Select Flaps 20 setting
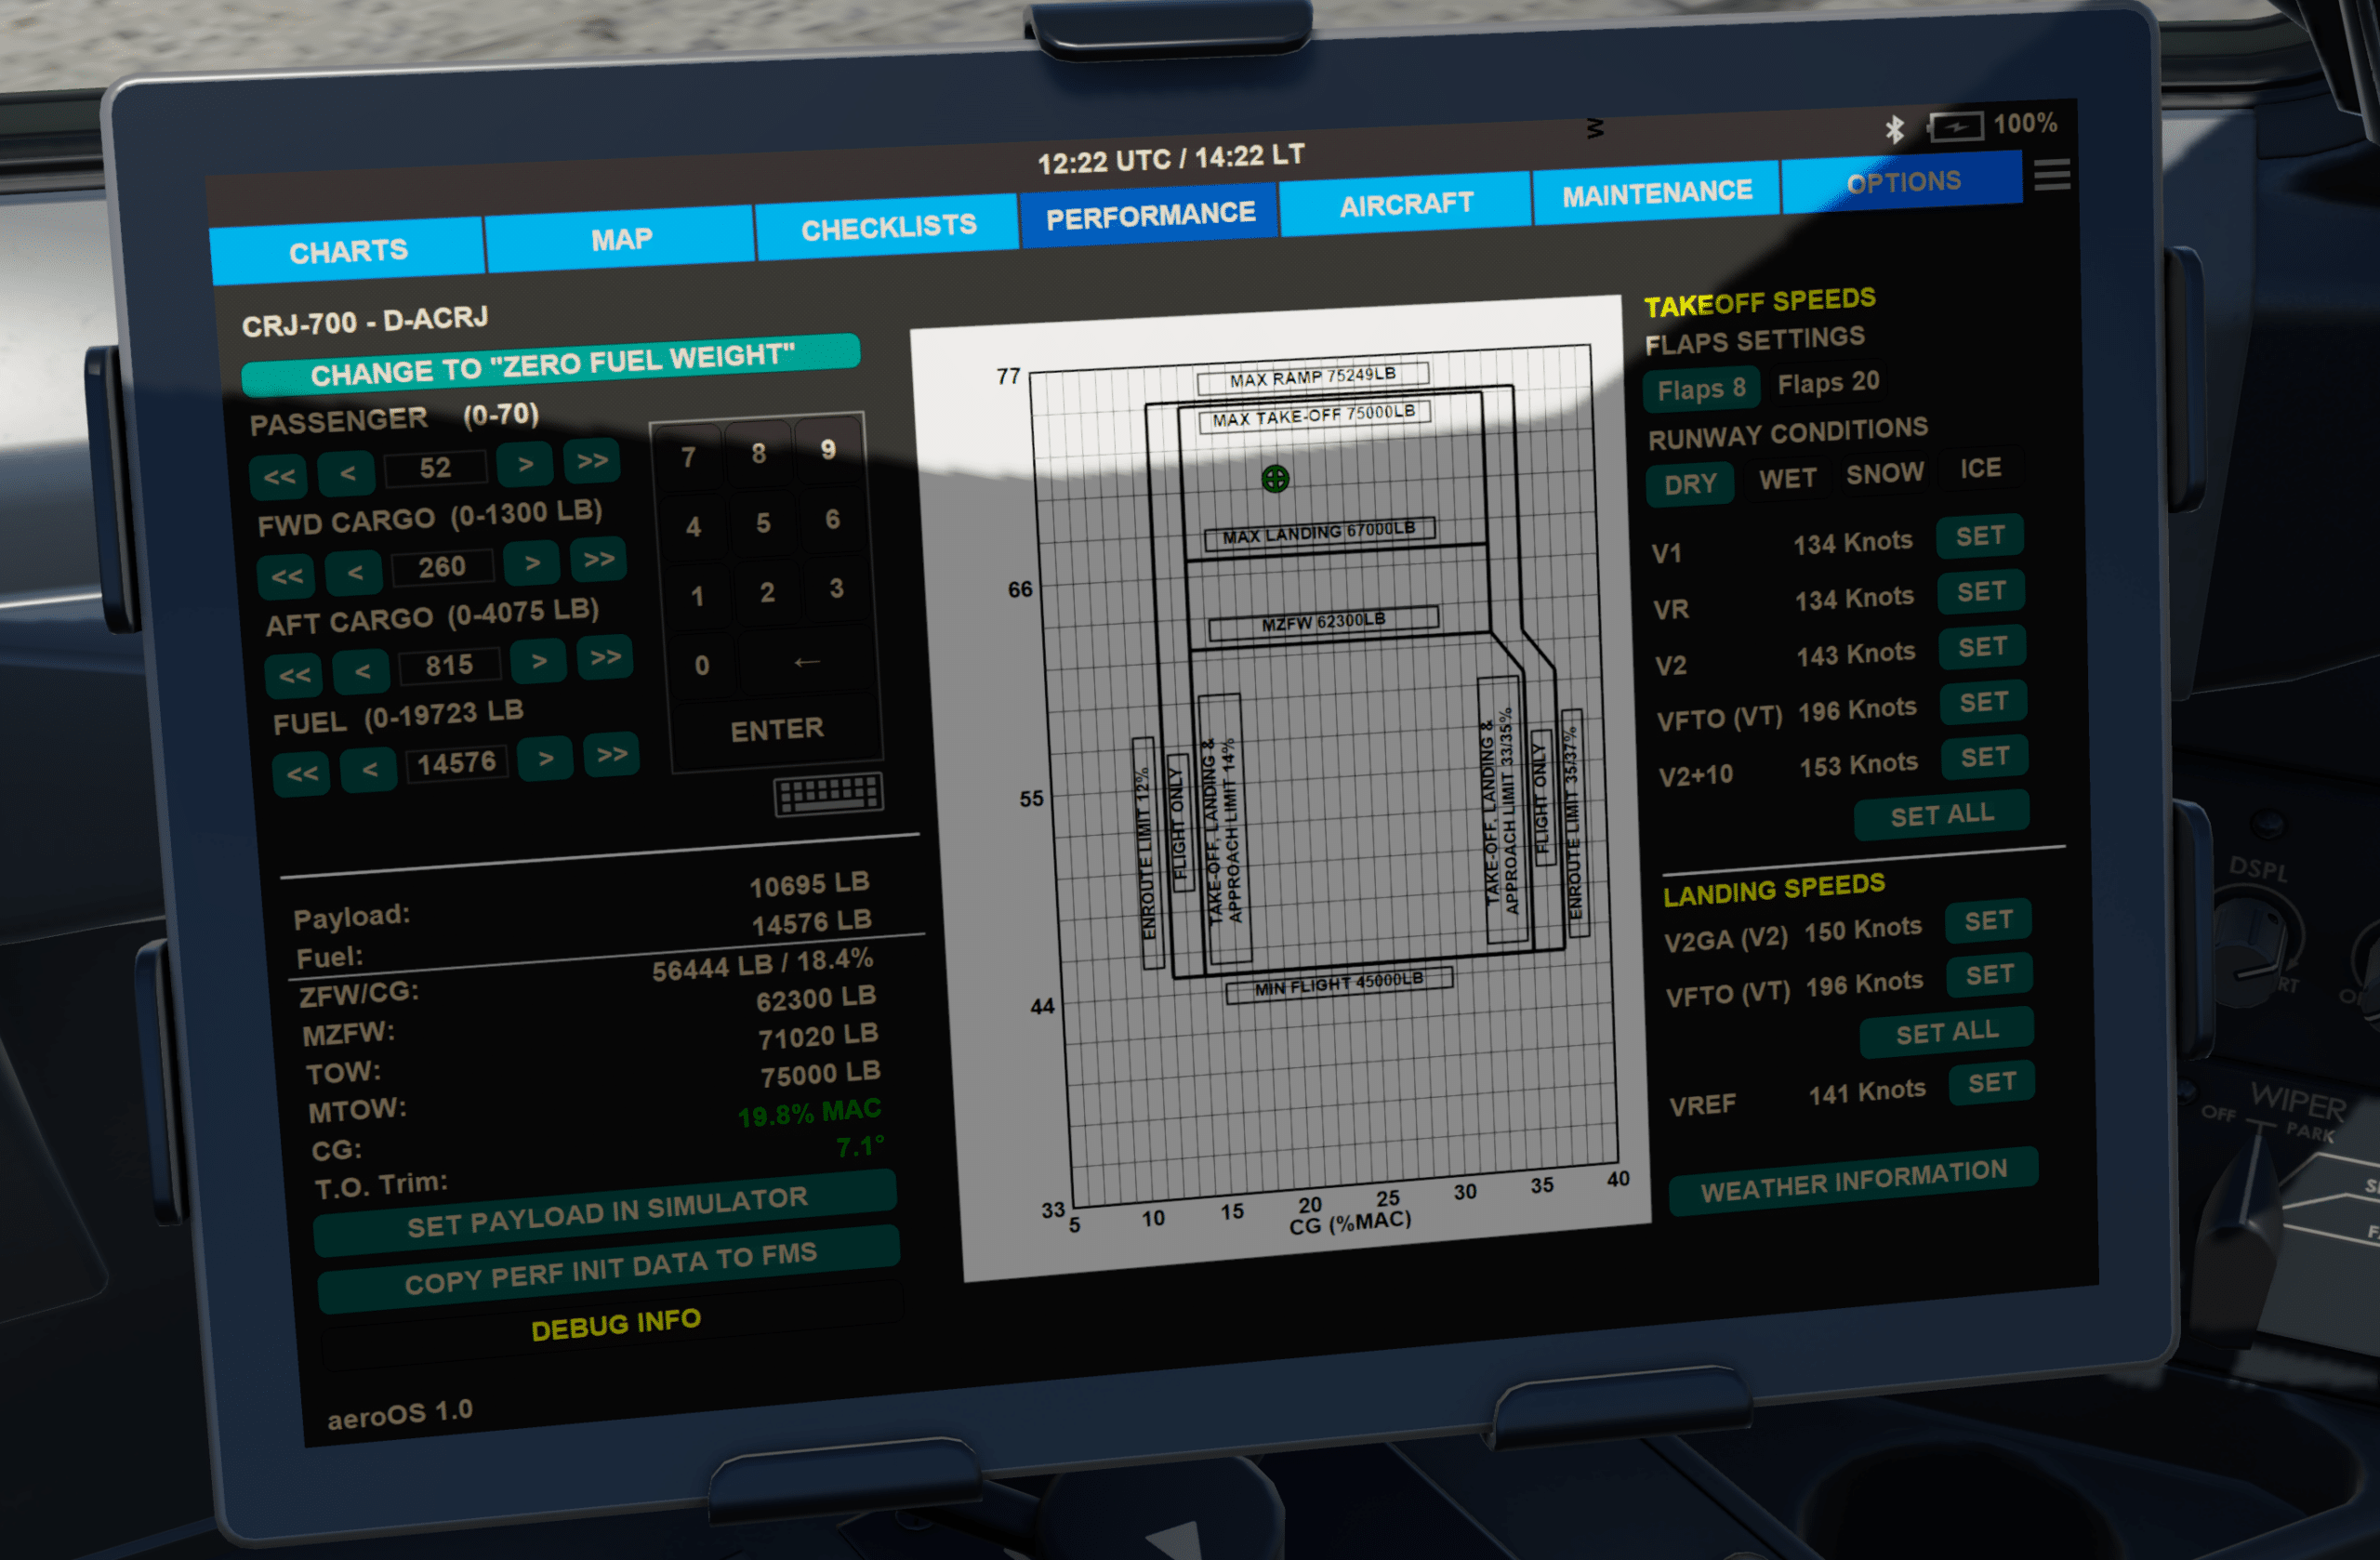The width and height of the screenshot is (2380, 1560). coord(1828,382)
